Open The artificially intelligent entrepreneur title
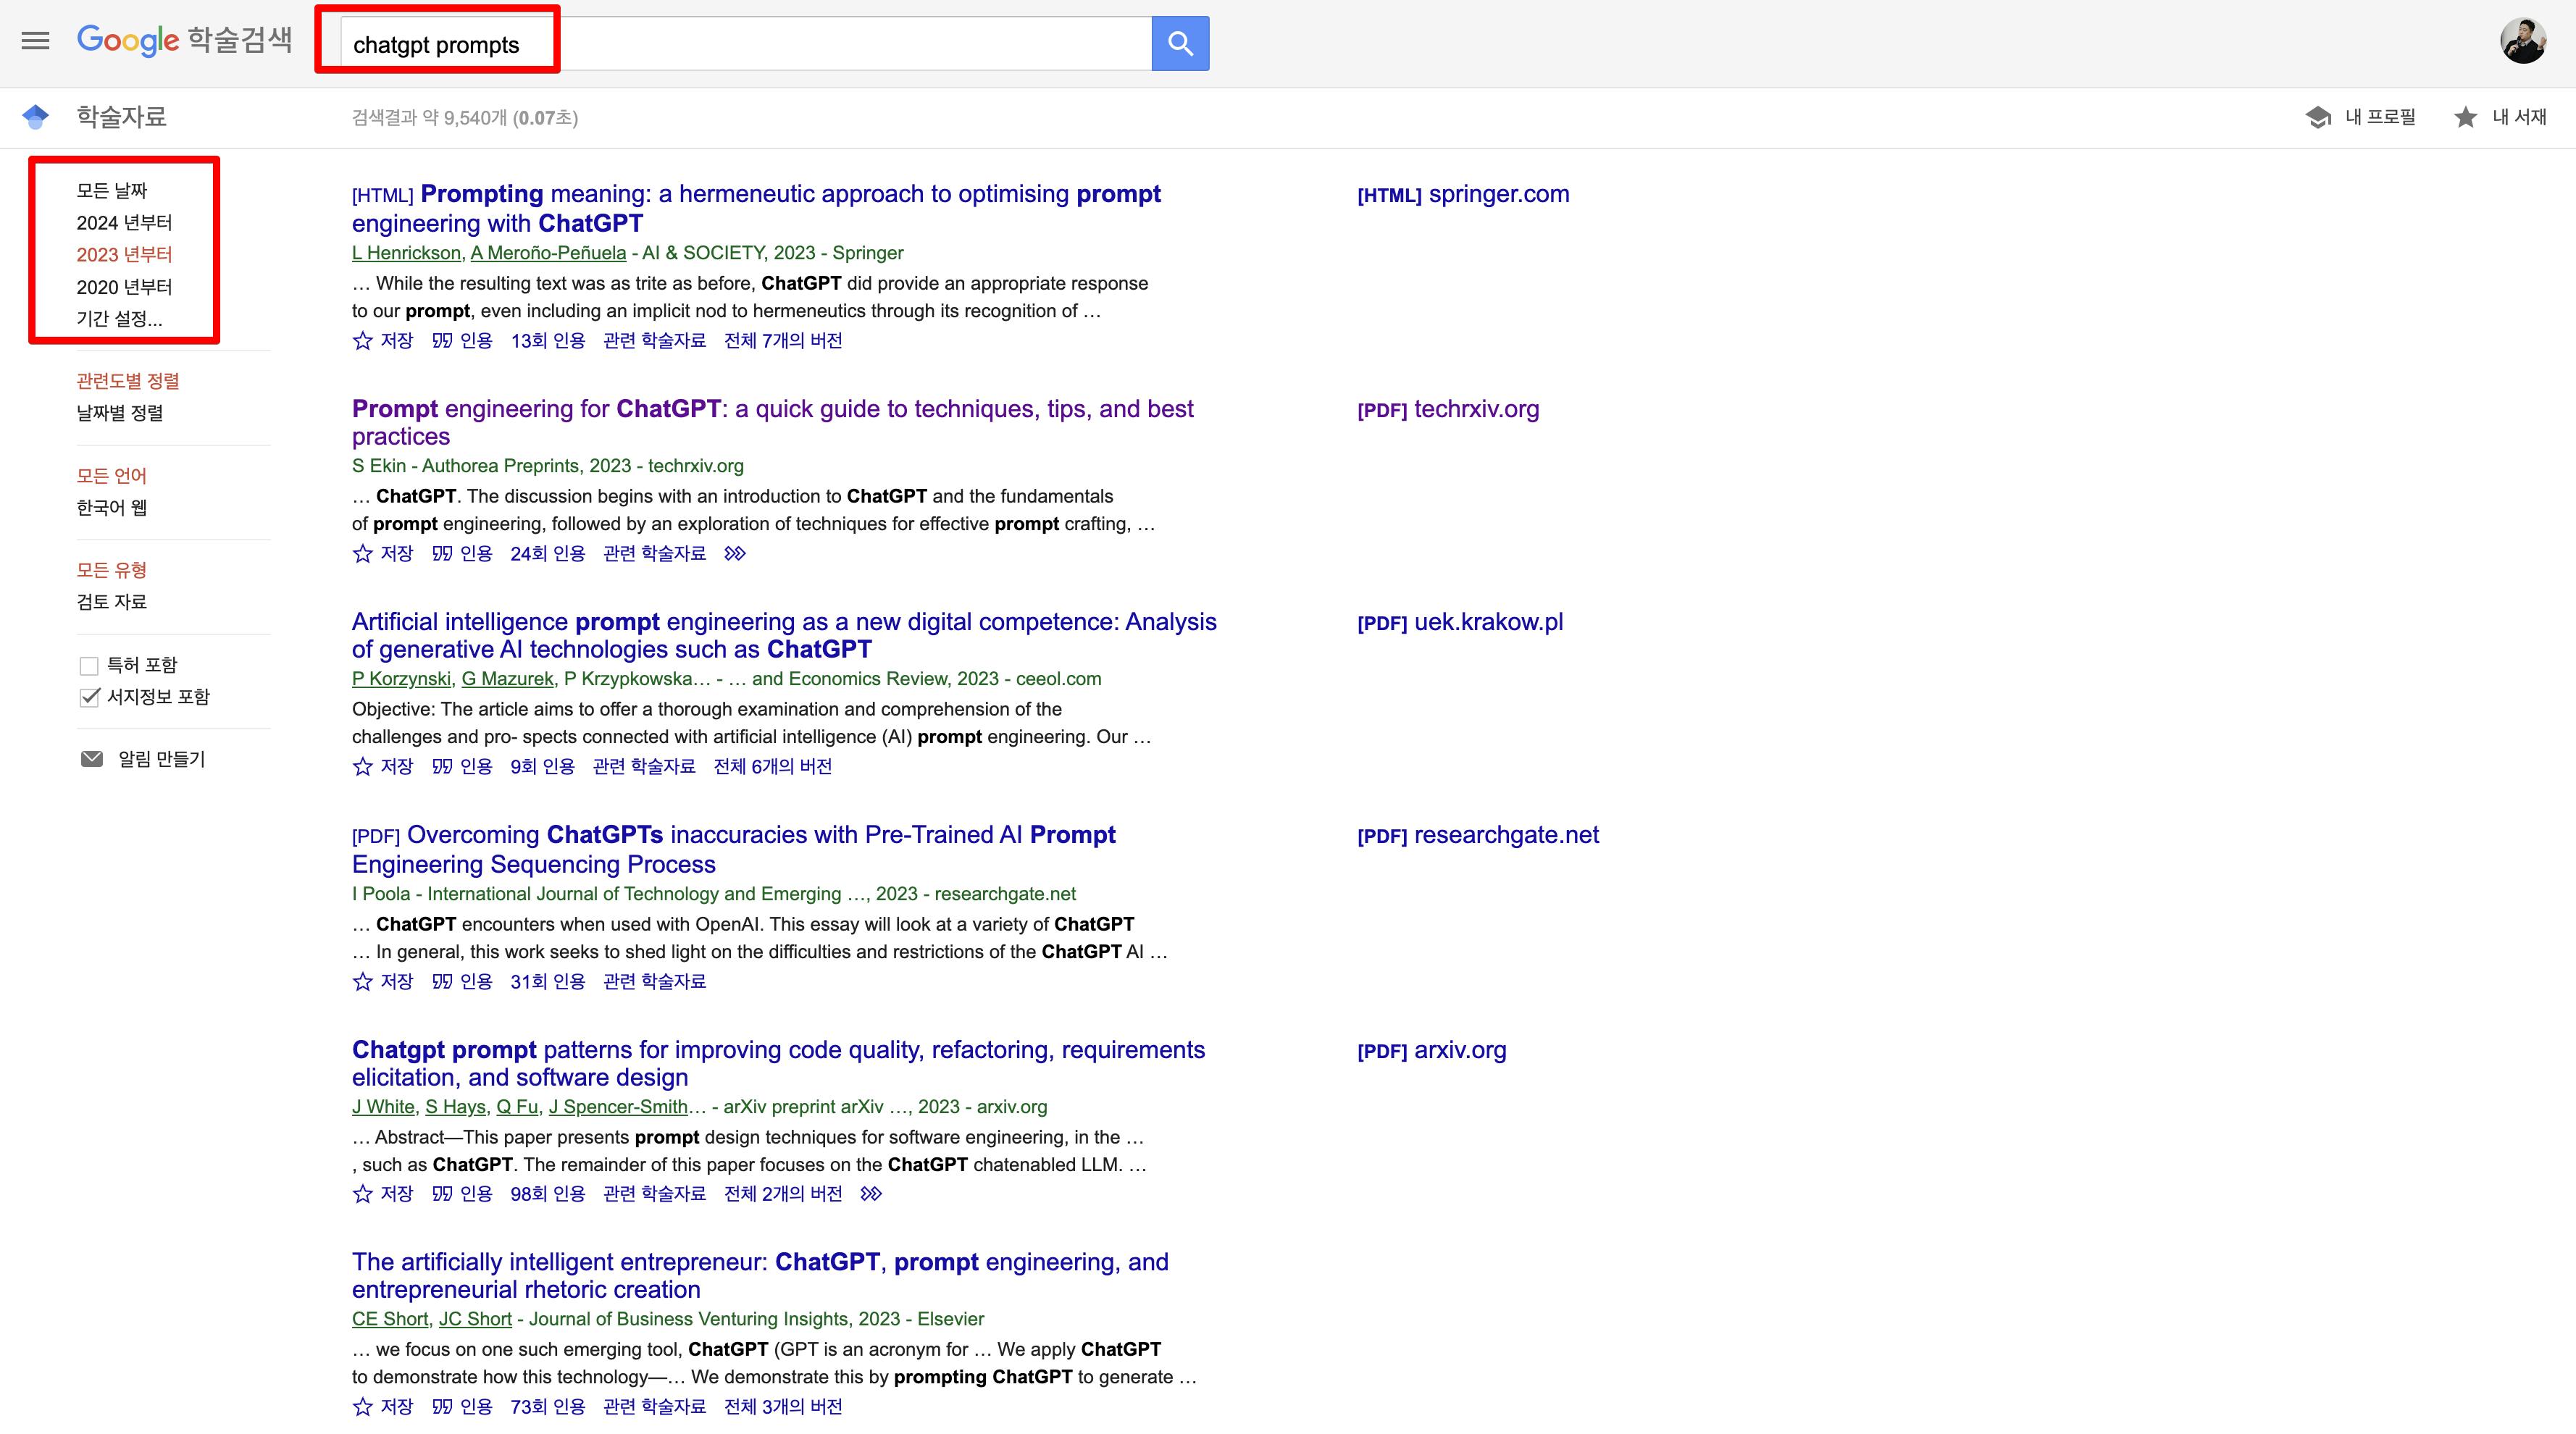The image size is (2576, 1434). click(760, 1276)
